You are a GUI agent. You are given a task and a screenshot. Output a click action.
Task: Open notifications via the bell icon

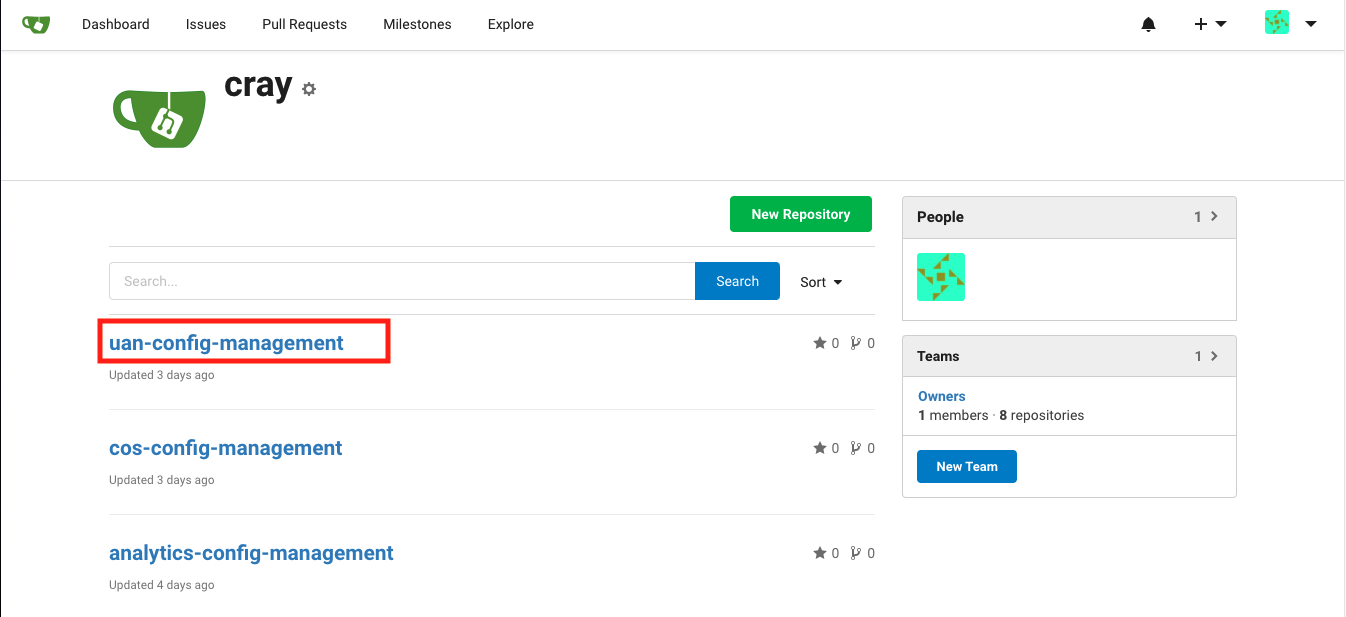[x=1148, y=24]
